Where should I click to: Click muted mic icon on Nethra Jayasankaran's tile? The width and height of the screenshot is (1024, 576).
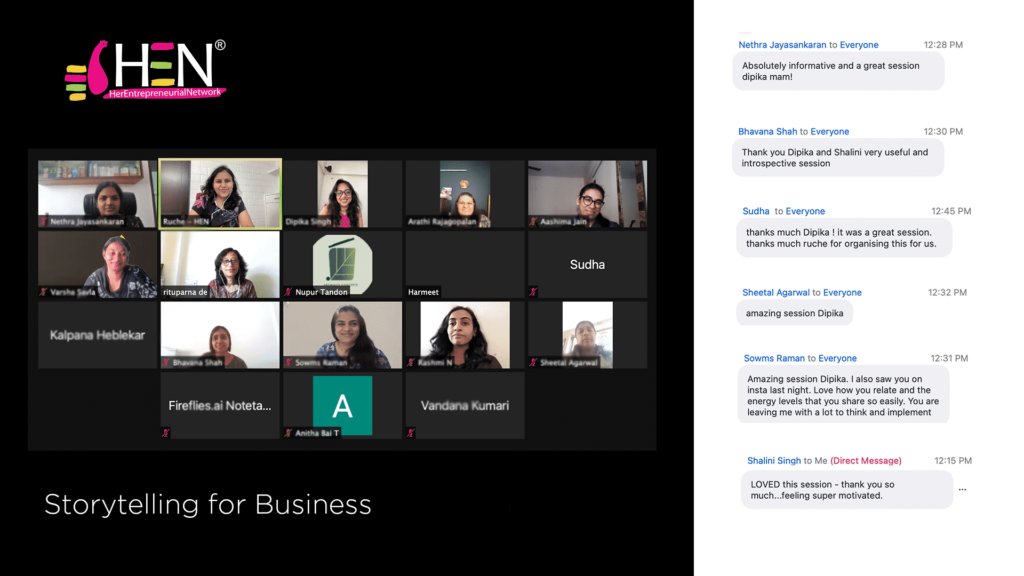[44, 221]
